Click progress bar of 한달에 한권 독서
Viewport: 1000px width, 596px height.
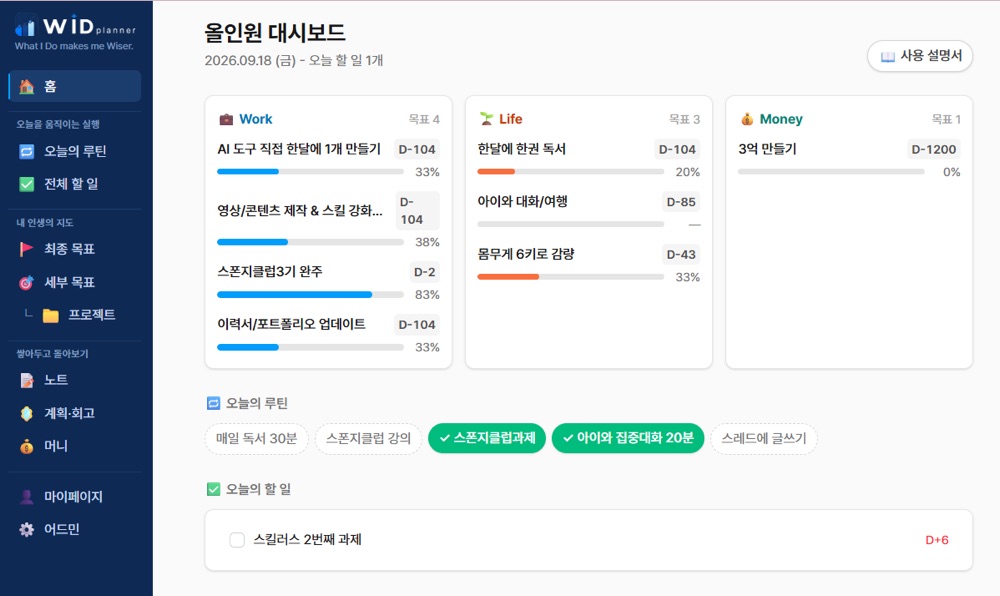pos(570,171)
